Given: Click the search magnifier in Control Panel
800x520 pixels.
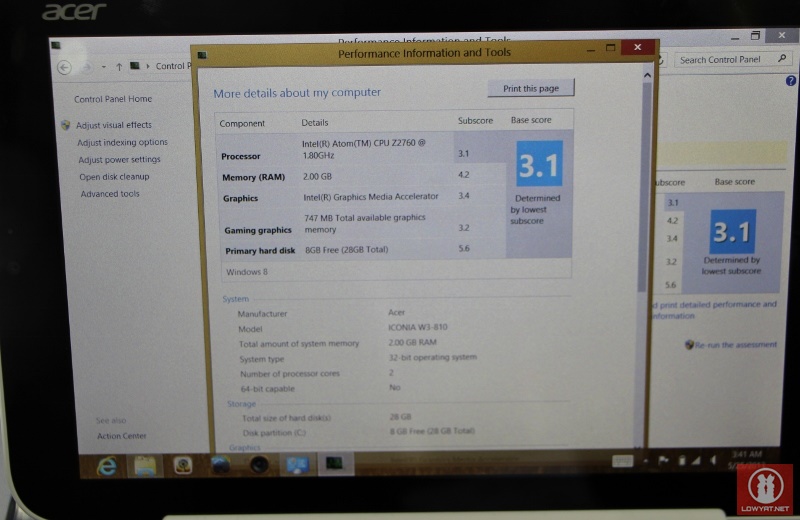Looking at the screenshot, I should coord(782,59).
